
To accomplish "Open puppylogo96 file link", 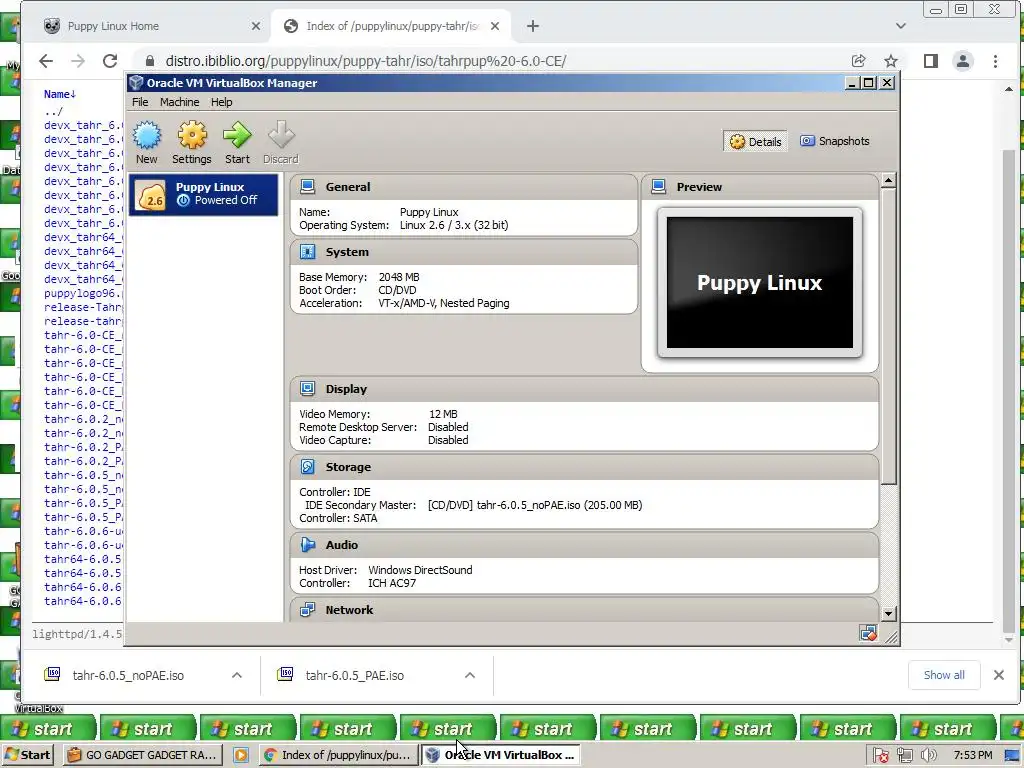I will 83,293.
